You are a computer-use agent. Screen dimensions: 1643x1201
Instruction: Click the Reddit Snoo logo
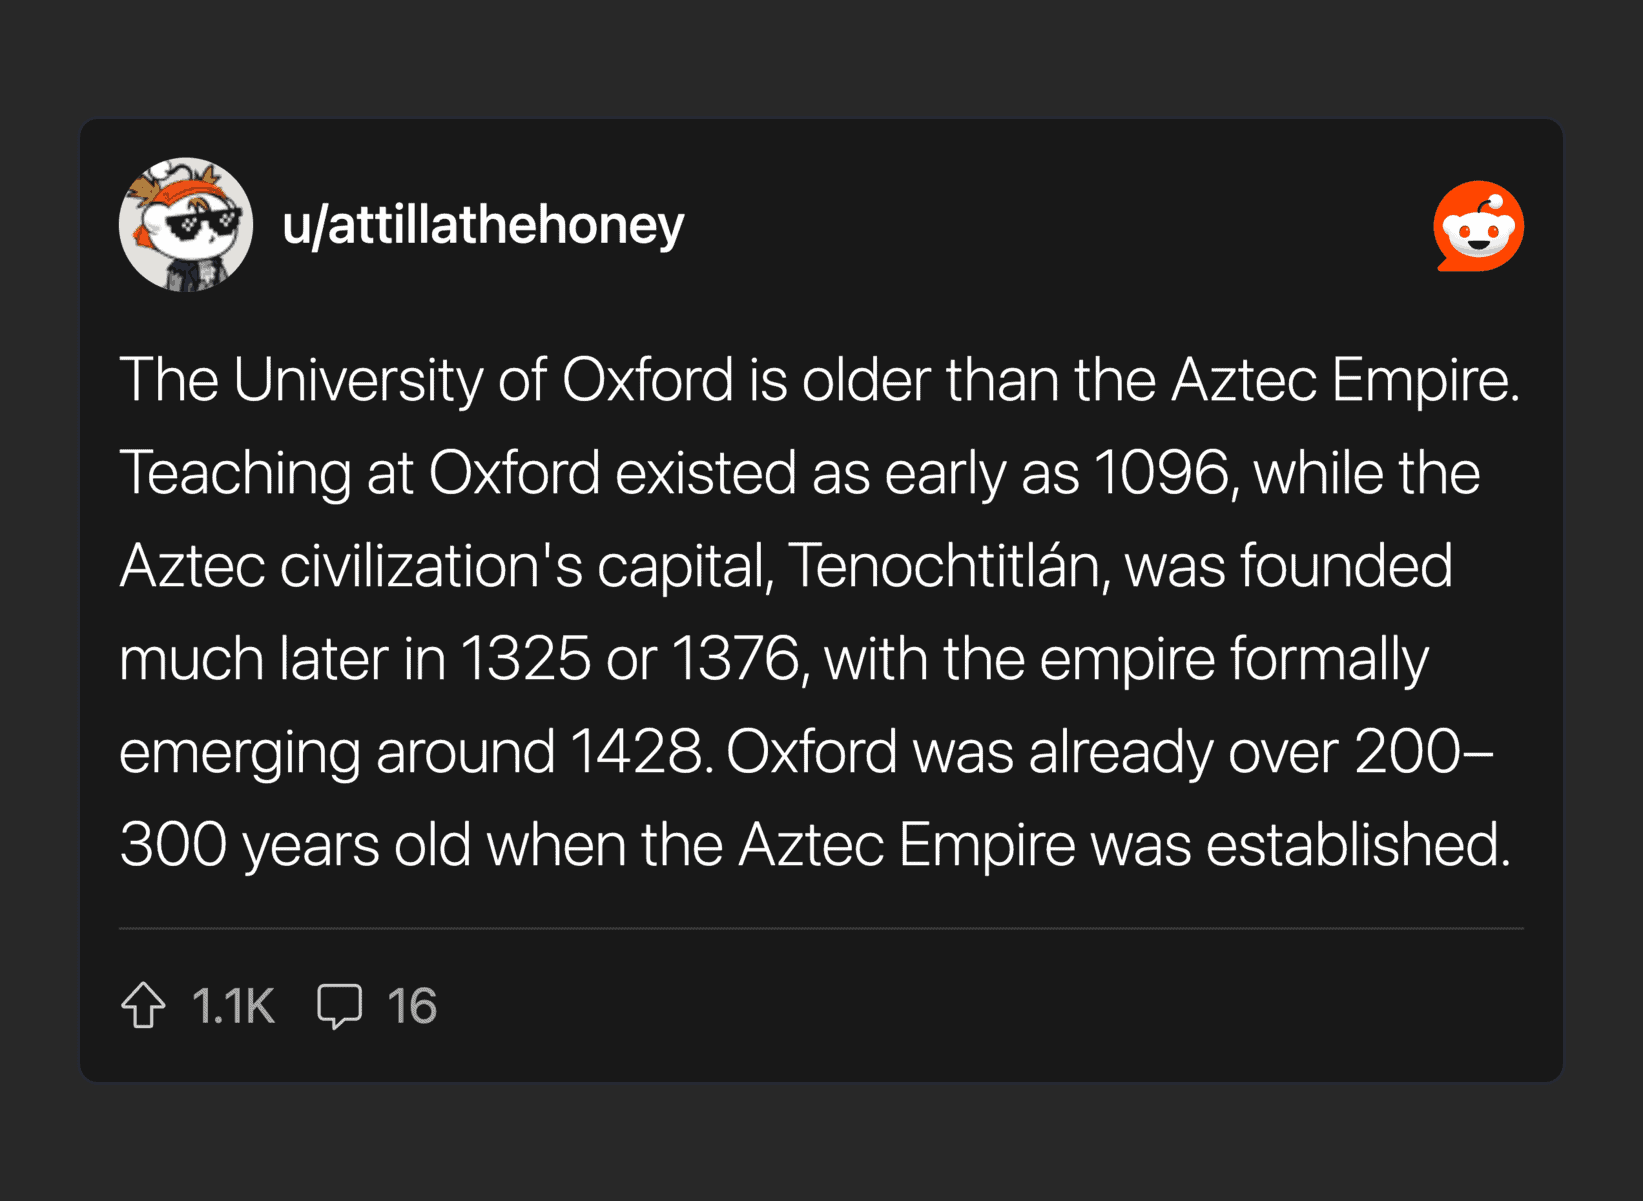(x=1478, y=226)
